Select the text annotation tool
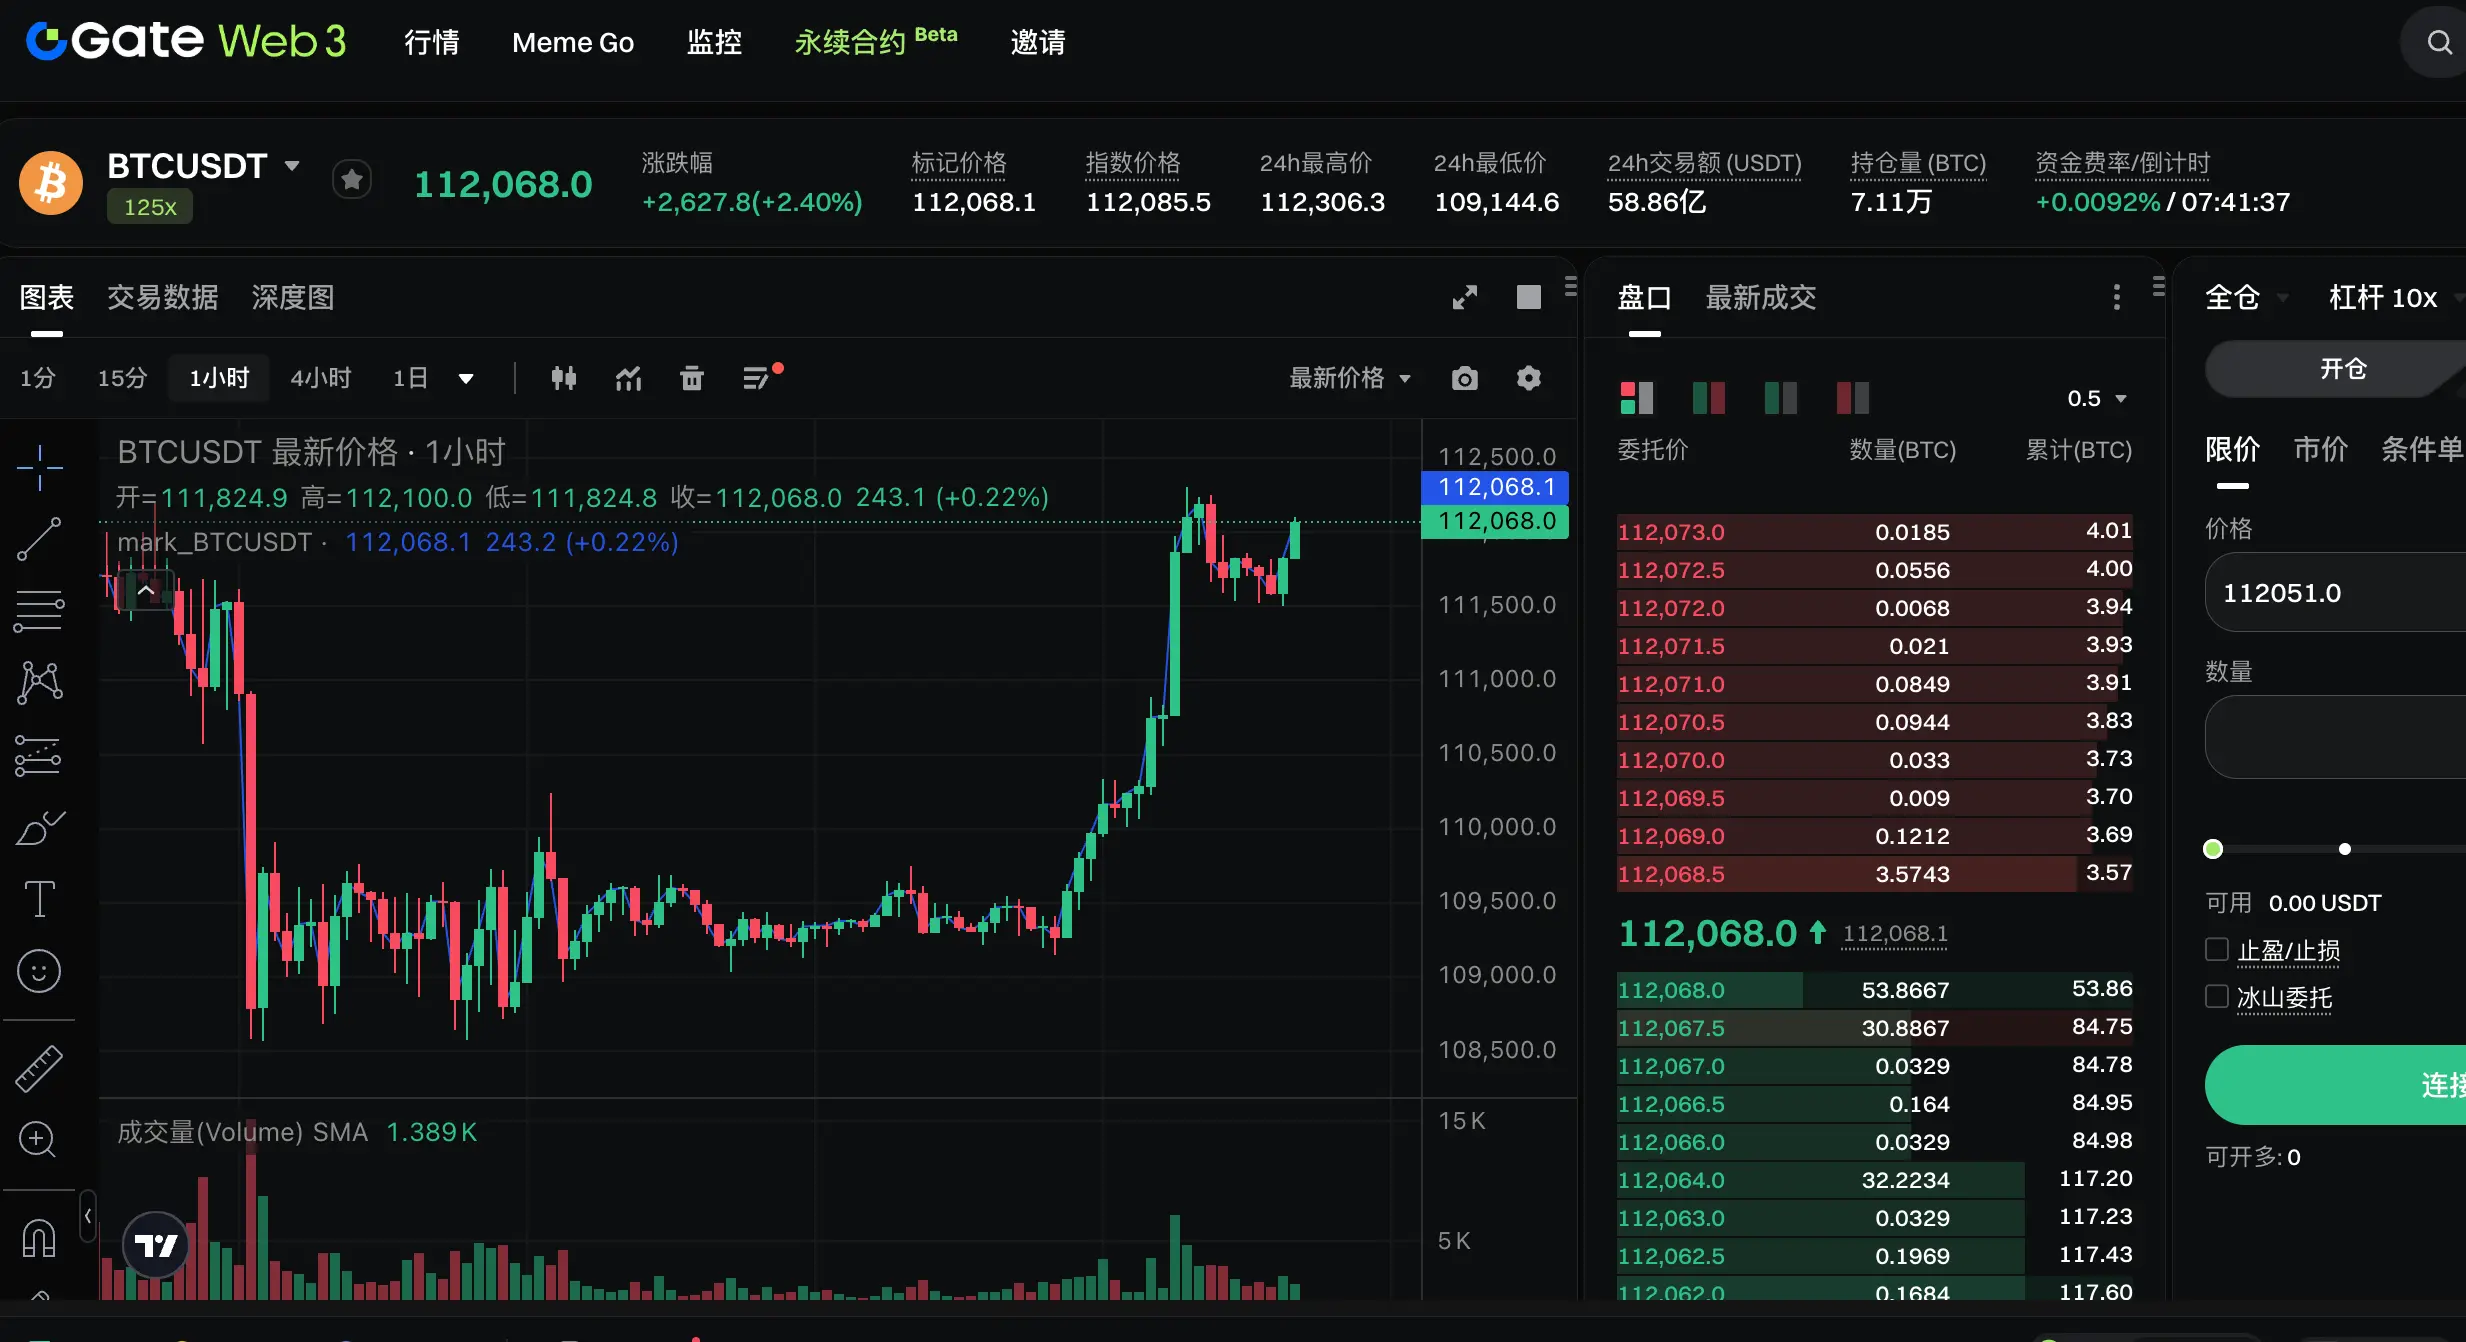The width and height of the screenshot is (2466, 1342). [x=39, y=898]
